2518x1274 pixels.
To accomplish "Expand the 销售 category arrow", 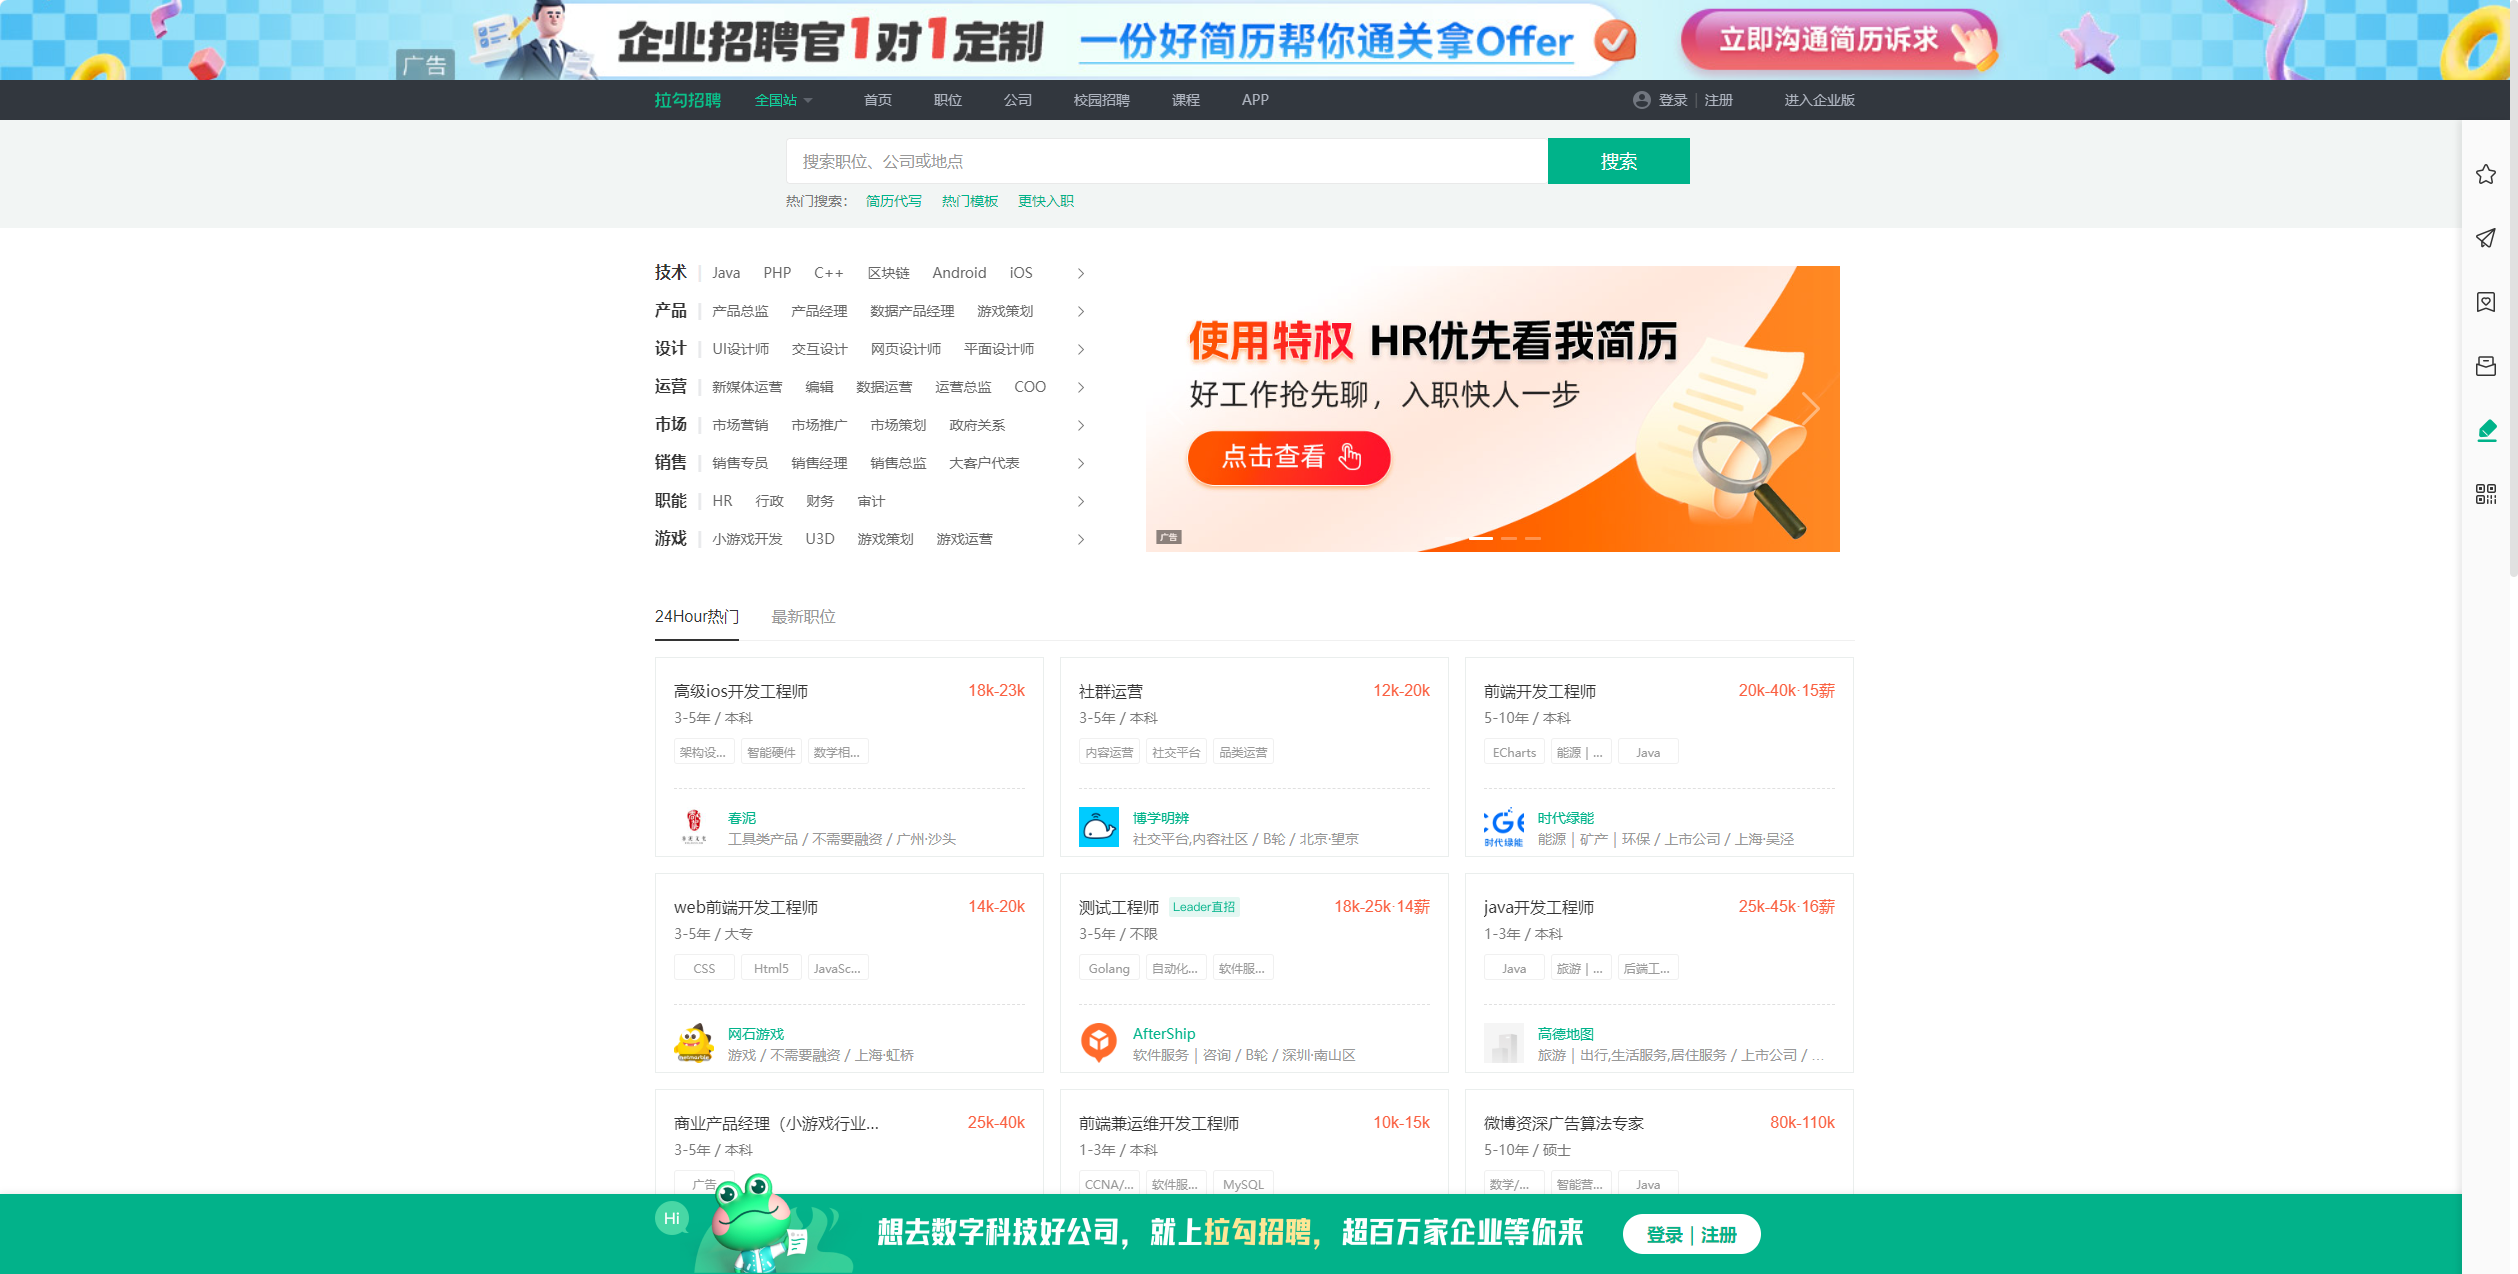I will coord(1080,463).
